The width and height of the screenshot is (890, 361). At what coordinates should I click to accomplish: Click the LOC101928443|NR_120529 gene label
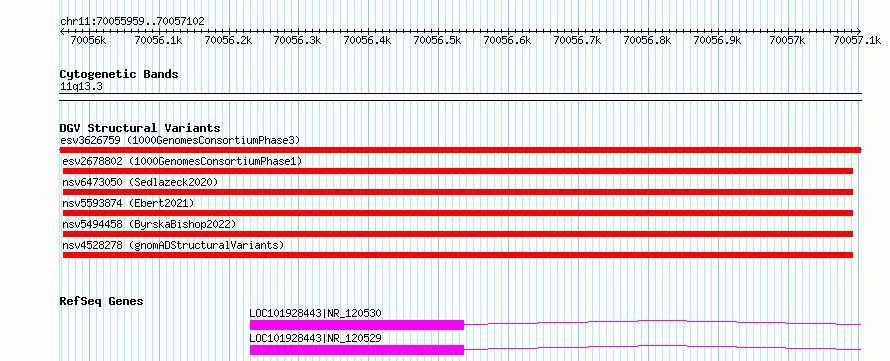pyautogui.click(x=316, y=338)
